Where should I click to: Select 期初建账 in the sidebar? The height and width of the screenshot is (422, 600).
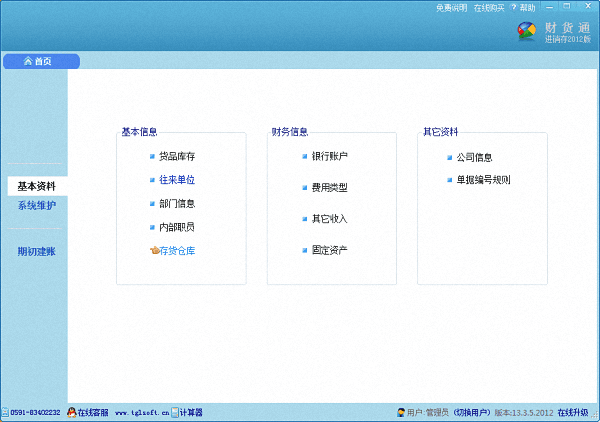[x=36, y=251]
